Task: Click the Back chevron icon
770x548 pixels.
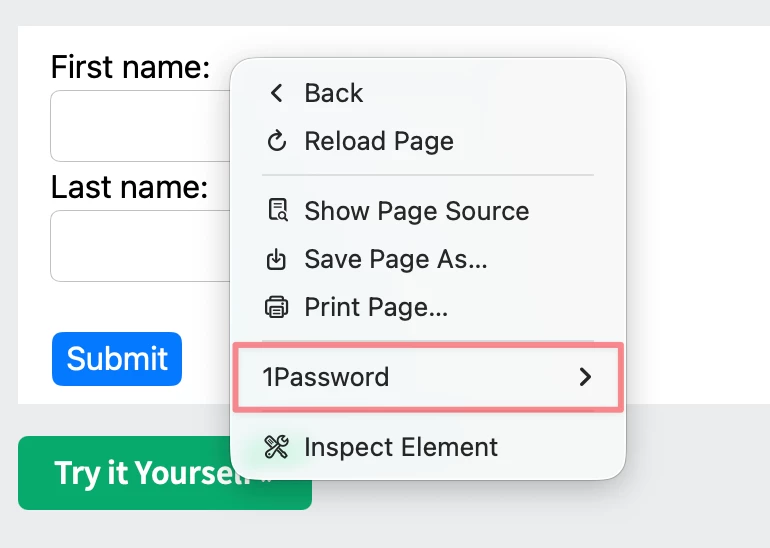Action: pyautogui.click(x=276, y=93)
